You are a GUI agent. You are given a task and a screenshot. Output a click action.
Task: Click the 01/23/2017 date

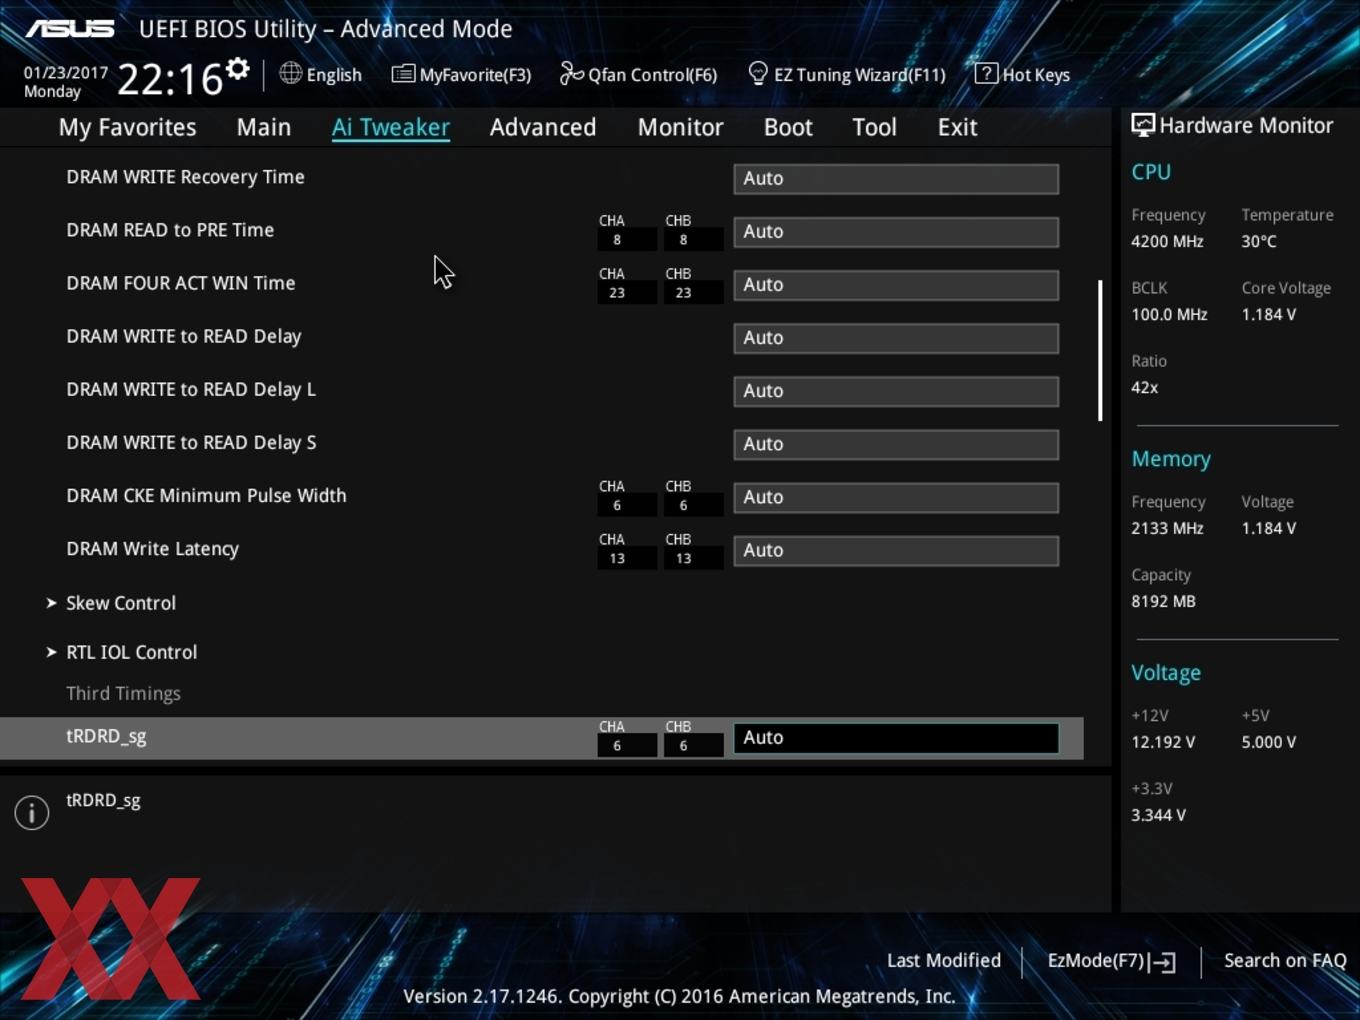(66, 73)
